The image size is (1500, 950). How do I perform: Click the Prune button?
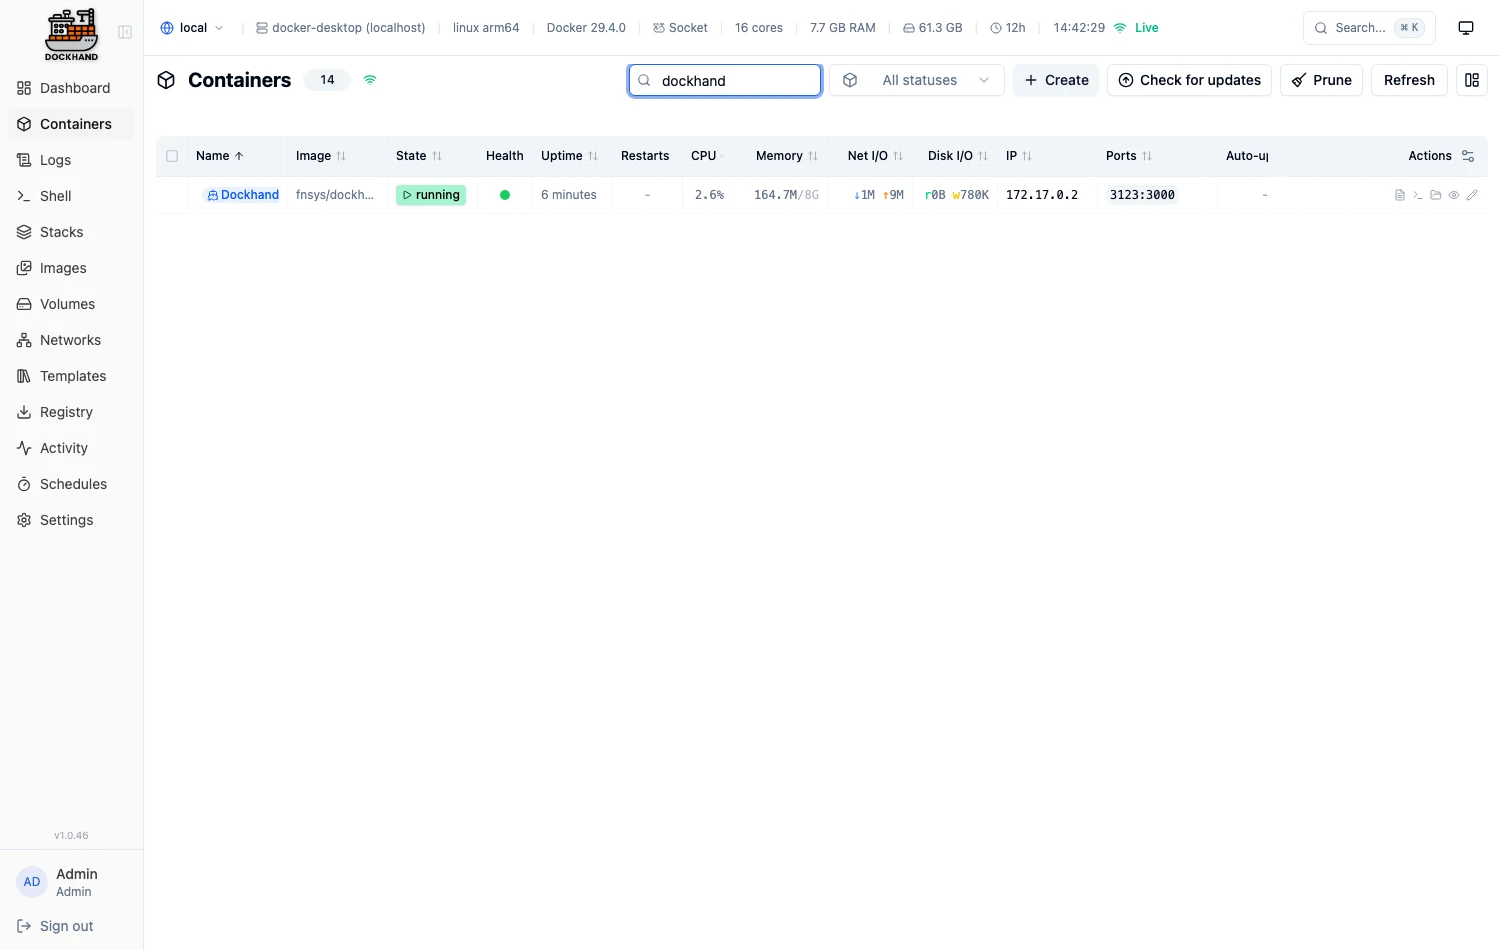click(1321, 80)
